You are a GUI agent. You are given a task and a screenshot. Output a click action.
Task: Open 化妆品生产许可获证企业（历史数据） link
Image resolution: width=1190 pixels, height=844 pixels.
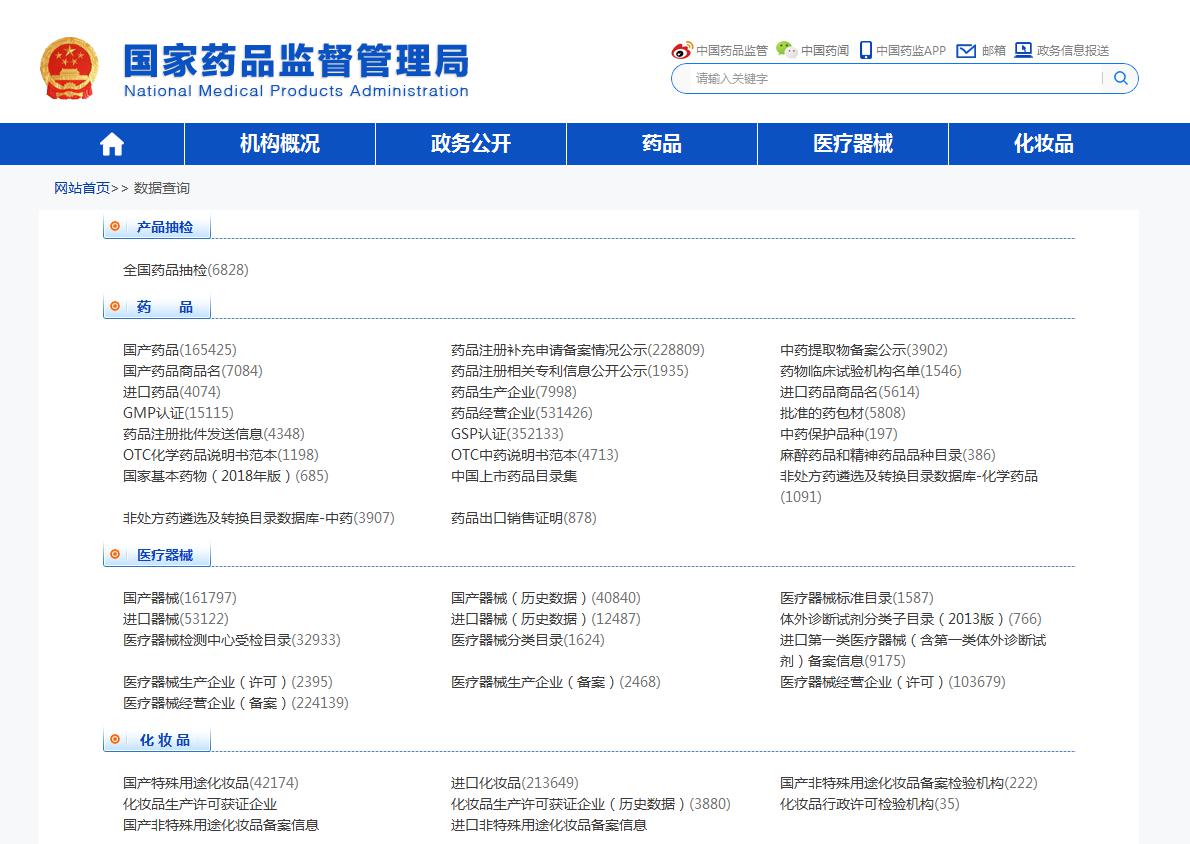590,805
